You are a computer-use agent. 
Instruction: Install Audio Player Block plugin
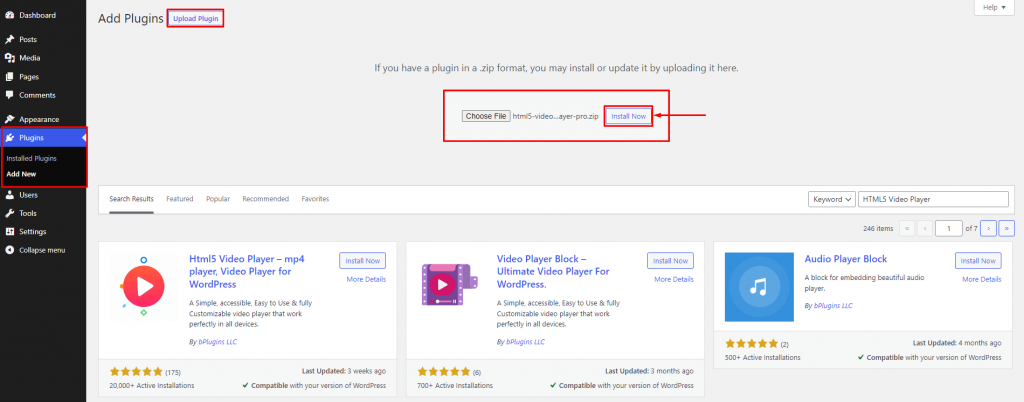click(x=978, y=260)
